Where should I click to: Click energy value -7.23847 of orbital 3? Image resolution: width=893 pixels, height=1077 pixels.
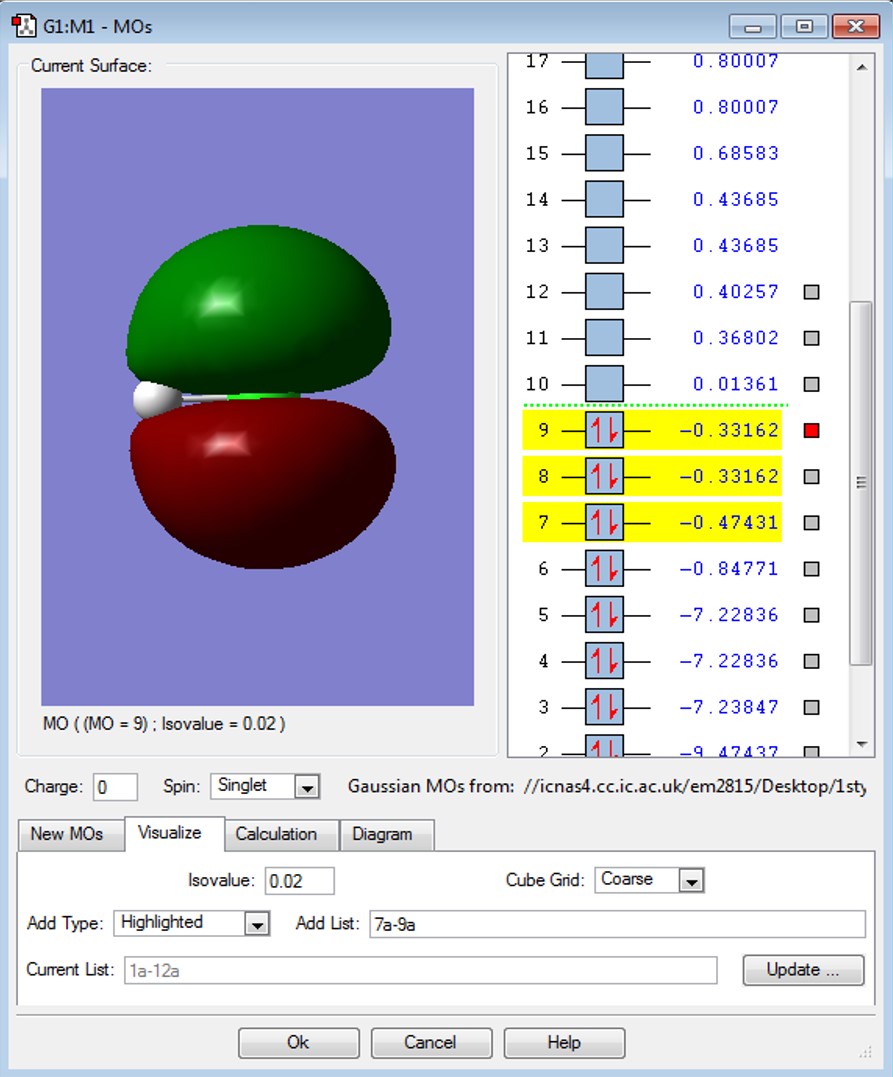[729, 707]
